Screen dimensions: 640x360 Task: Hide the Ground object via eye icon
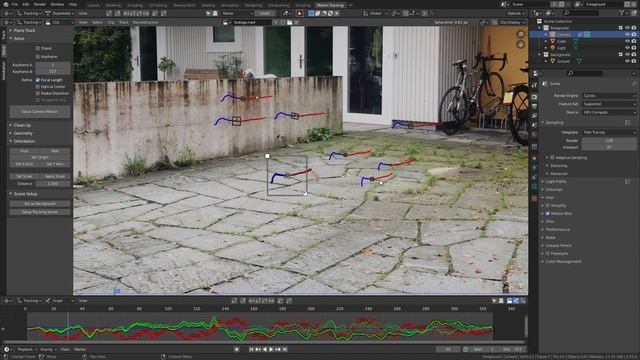(x=627, y=61)
